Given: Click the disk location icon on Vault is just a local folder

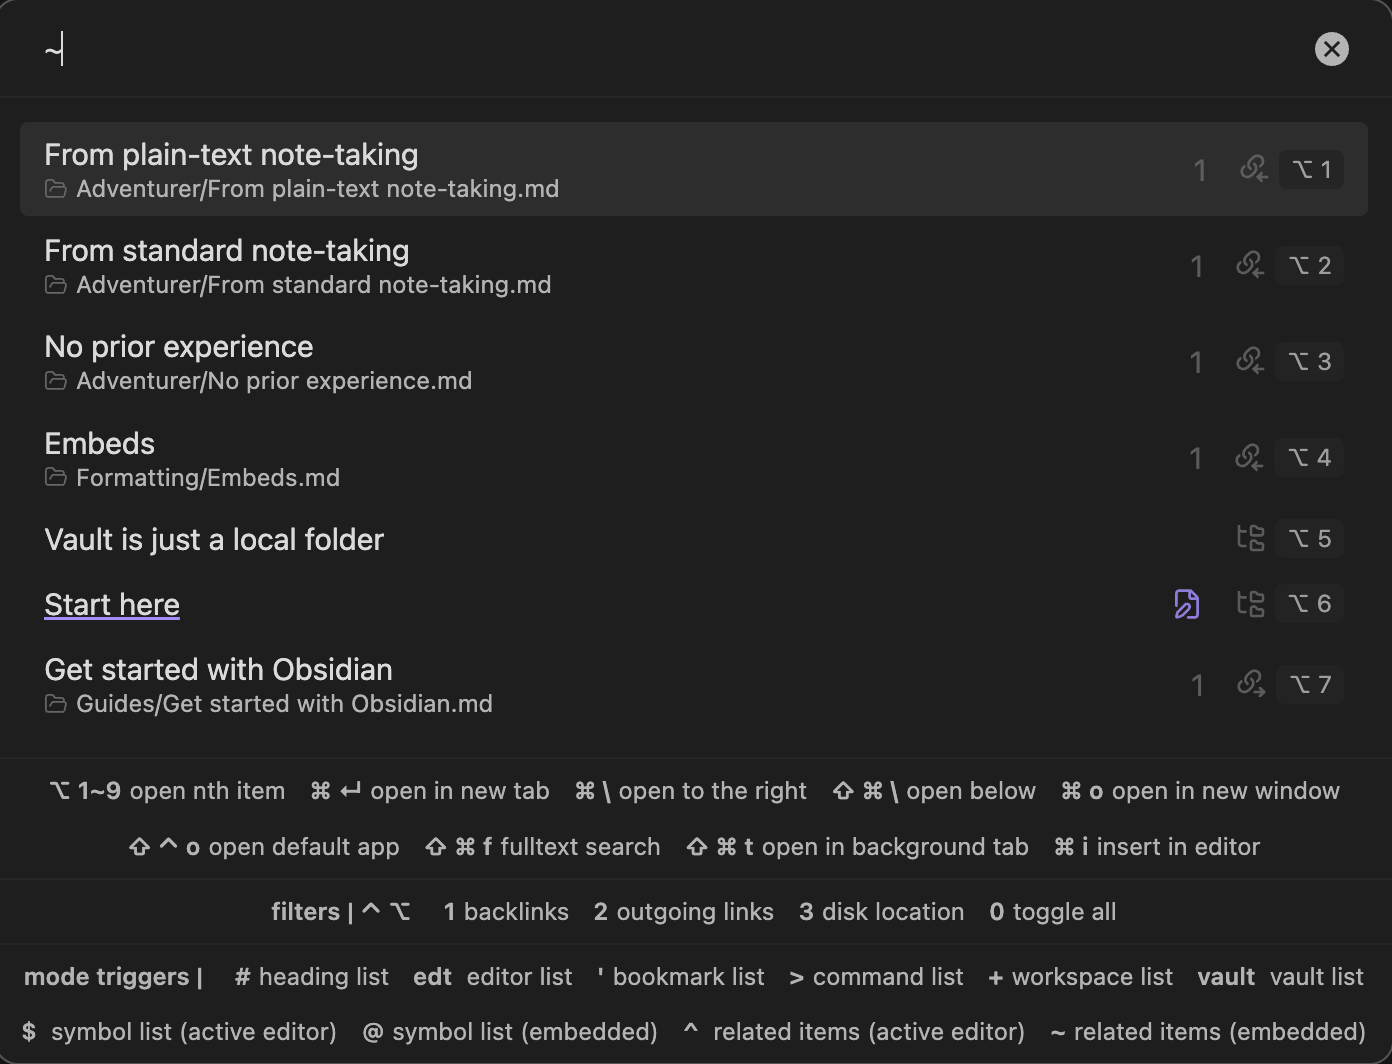Looking at the screenshot, I should [1251, 538].
